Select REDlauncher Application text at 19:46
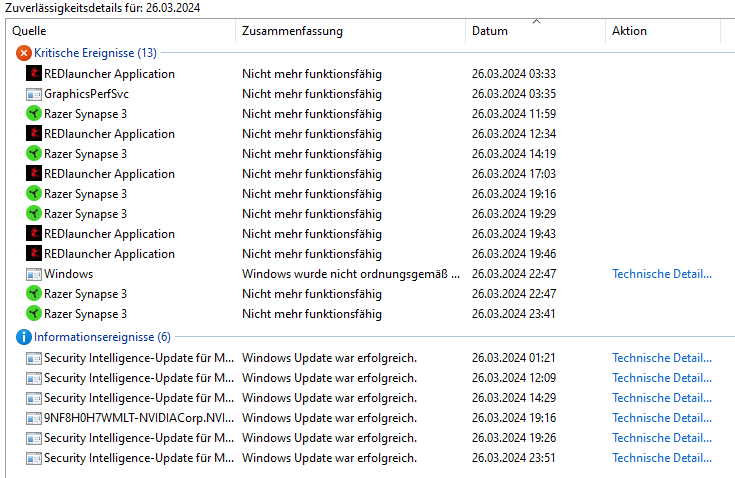 pyautogui.click(x=109, y=254)
